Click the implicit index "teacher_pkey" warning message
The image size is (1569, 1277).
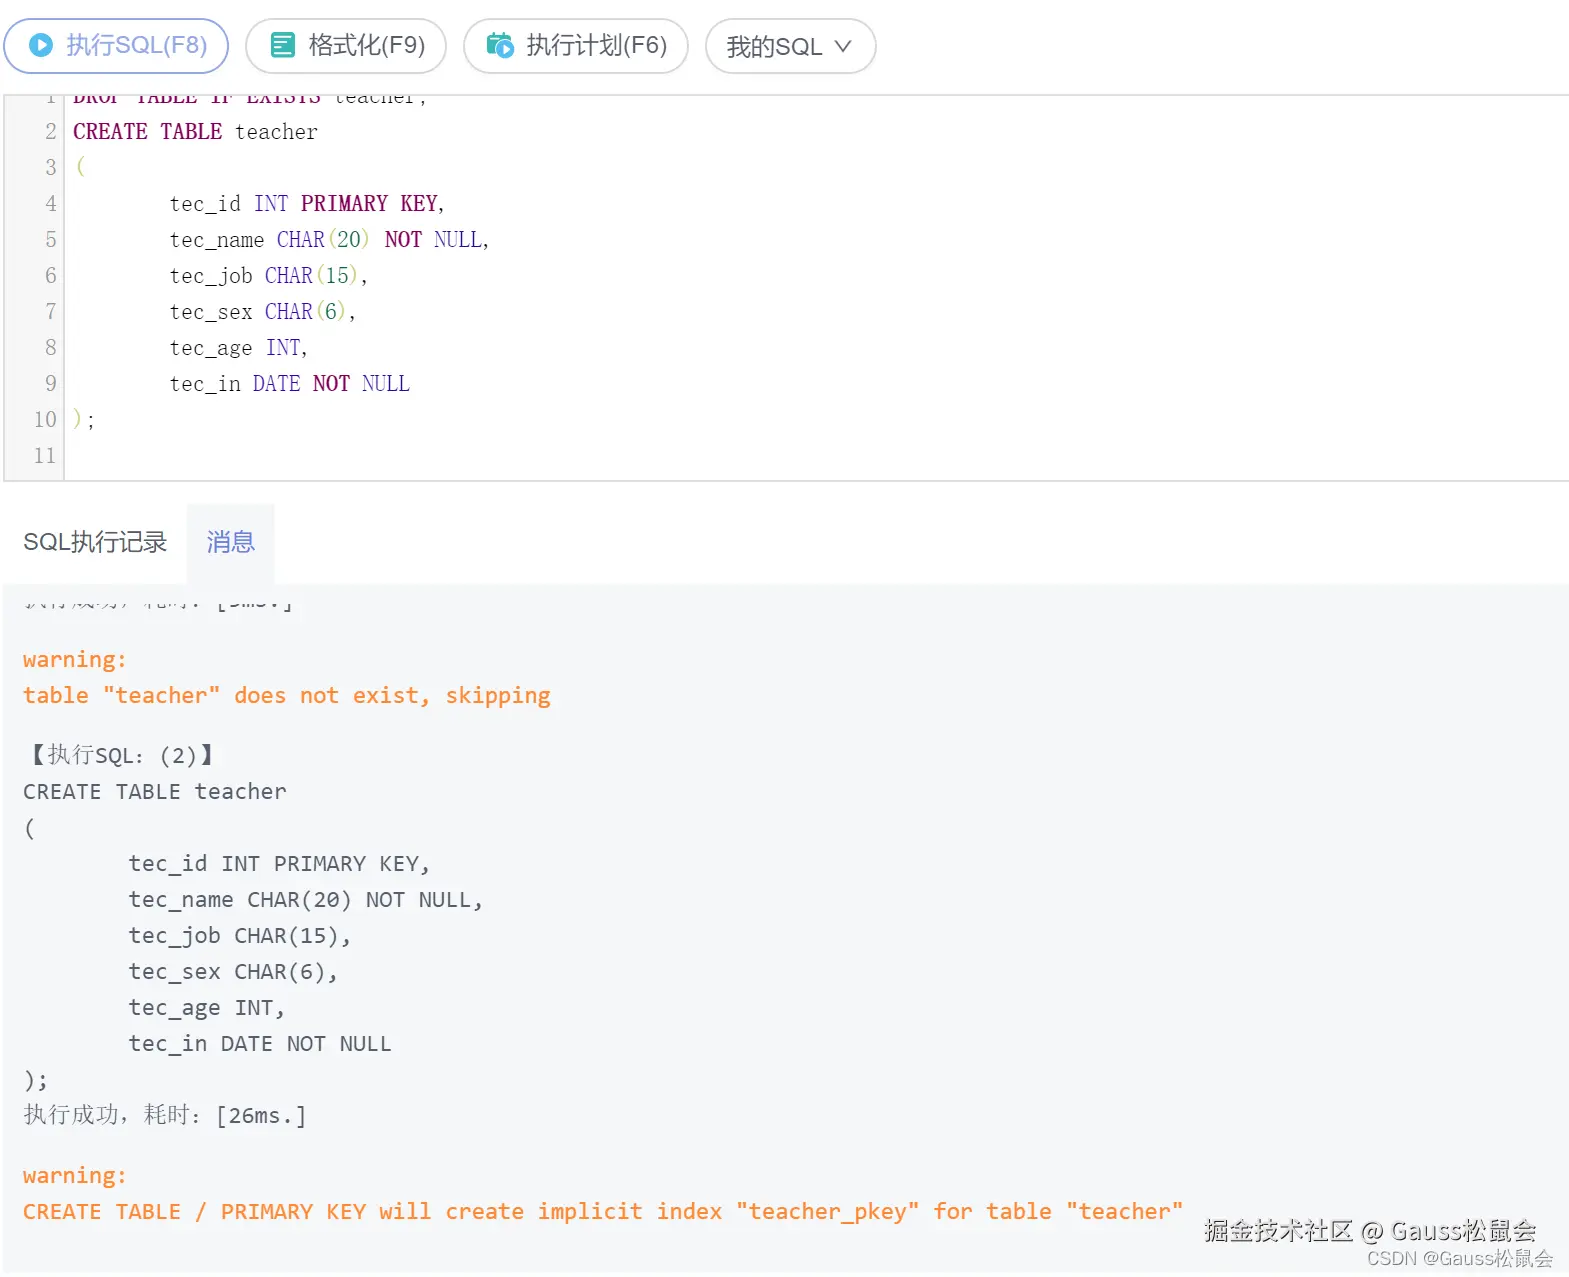[x=603, y=1212]
